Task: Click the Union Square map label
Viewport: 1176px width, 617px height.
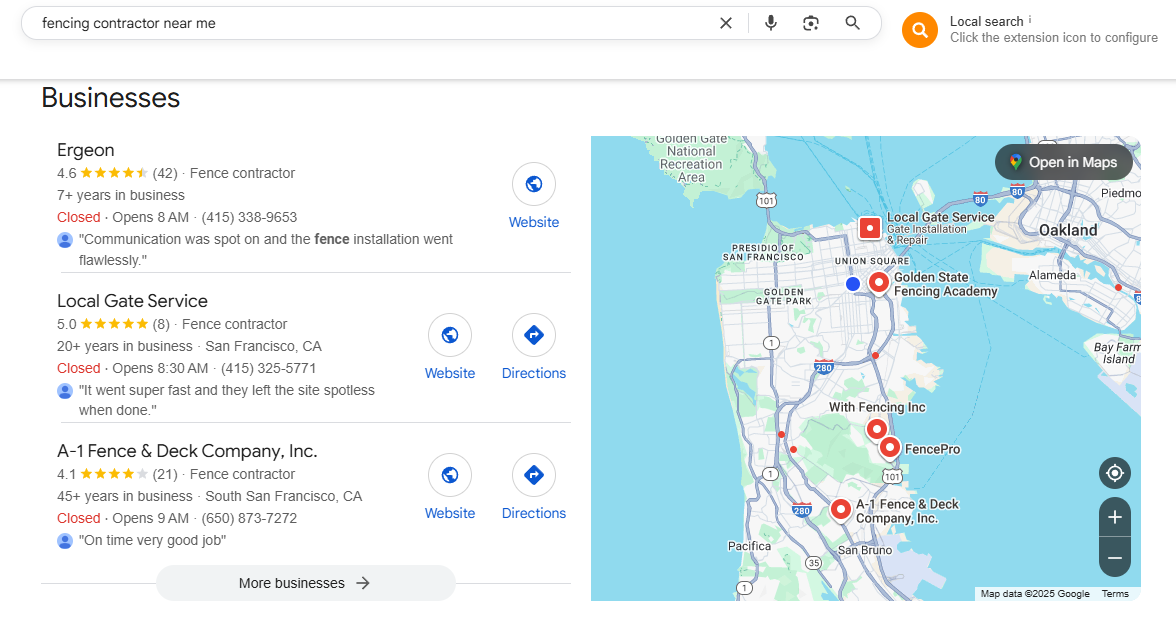Action: 872,261
